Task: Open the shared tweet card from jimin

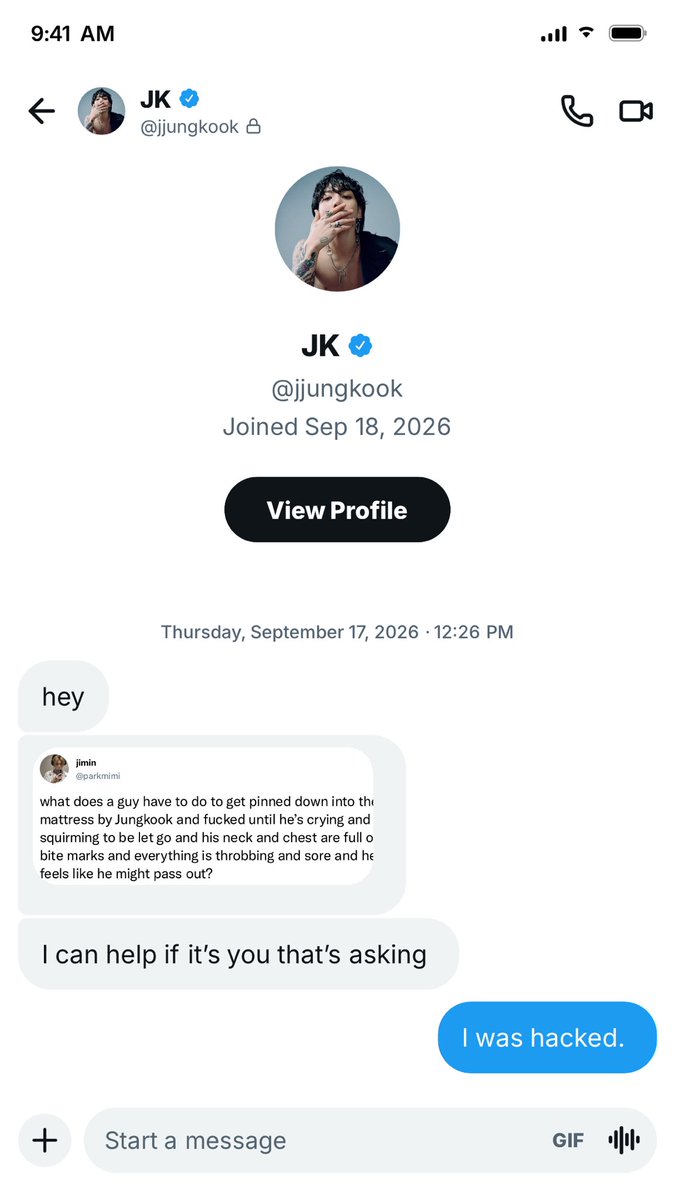Action: point(206,816)
